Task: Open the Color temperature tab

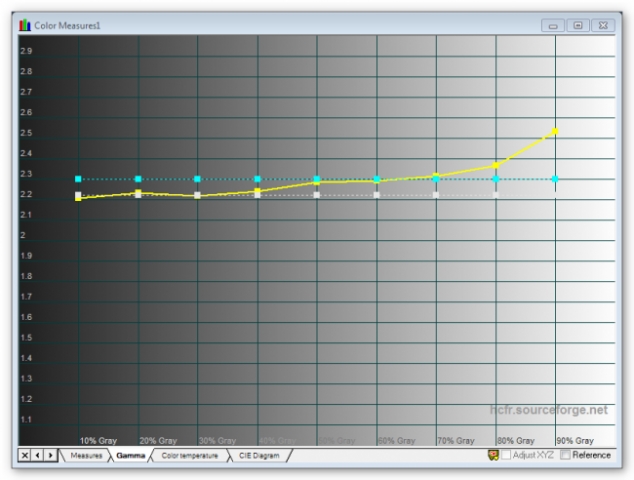Action: pos(189,456)
